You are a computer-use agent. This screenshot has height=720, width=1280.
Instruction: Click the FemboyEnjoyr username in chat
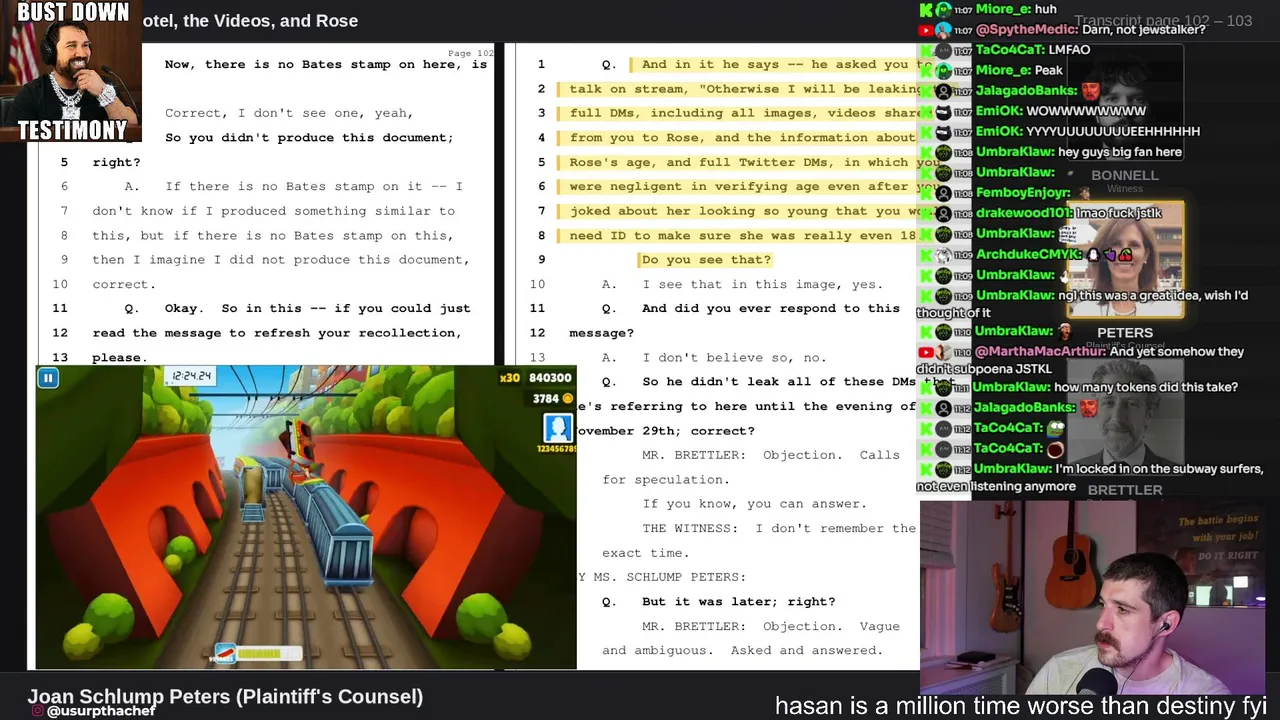[1022, 193]
